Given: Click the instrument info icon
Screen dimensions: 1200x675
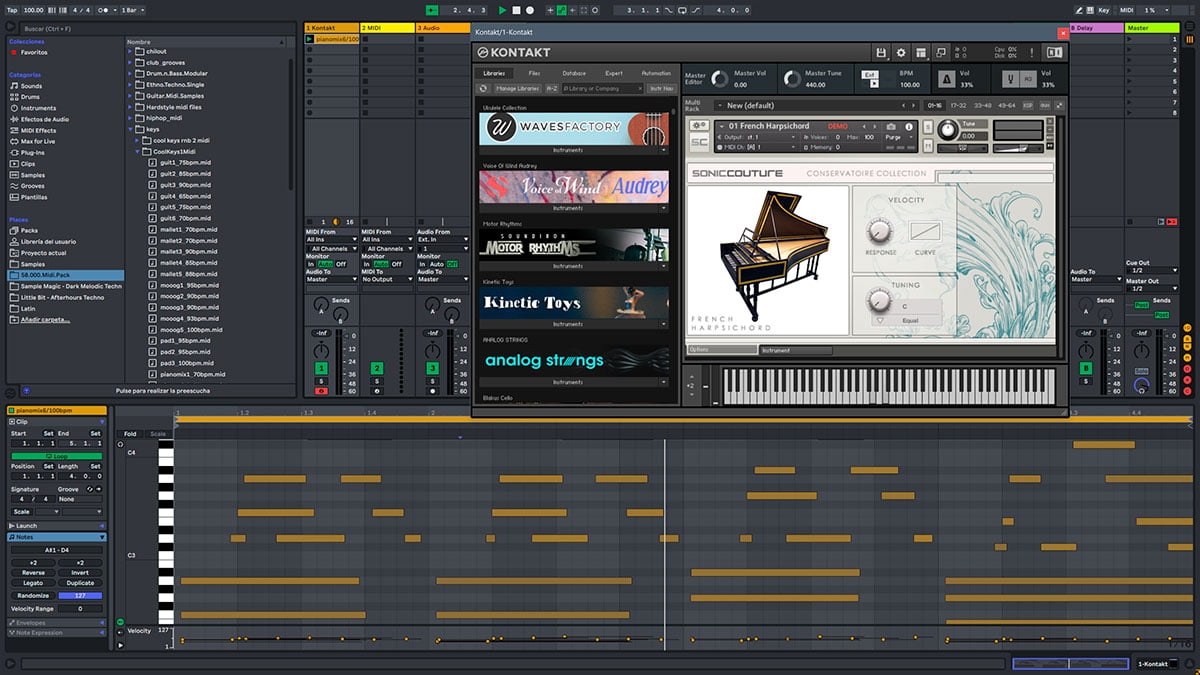Looking at the screenshot, I should click(x=908, y=126).
